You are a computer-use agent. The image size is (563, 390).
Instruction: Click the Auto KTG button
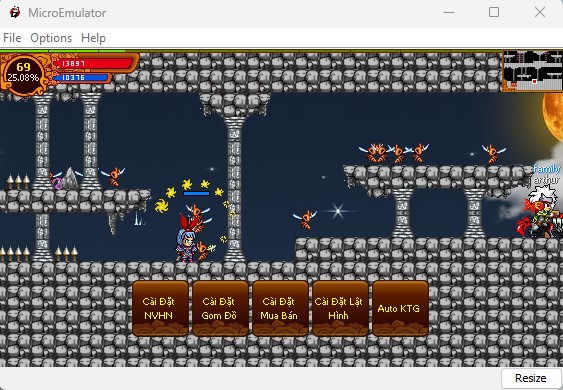point(400,308)
